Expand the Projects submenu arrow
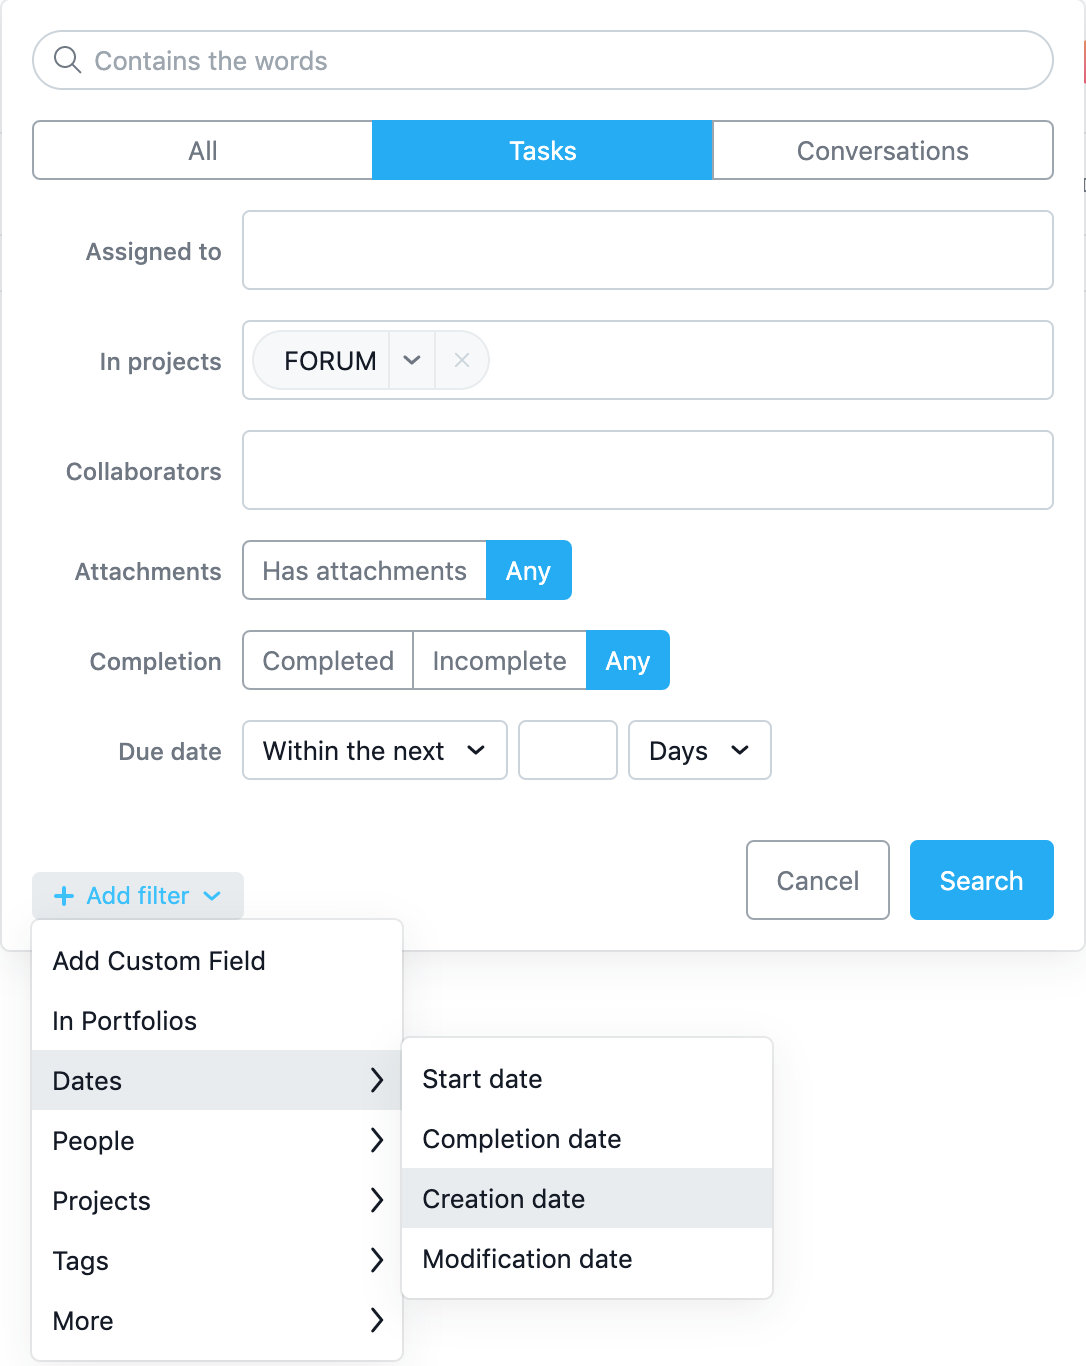 pos(377,1200)
